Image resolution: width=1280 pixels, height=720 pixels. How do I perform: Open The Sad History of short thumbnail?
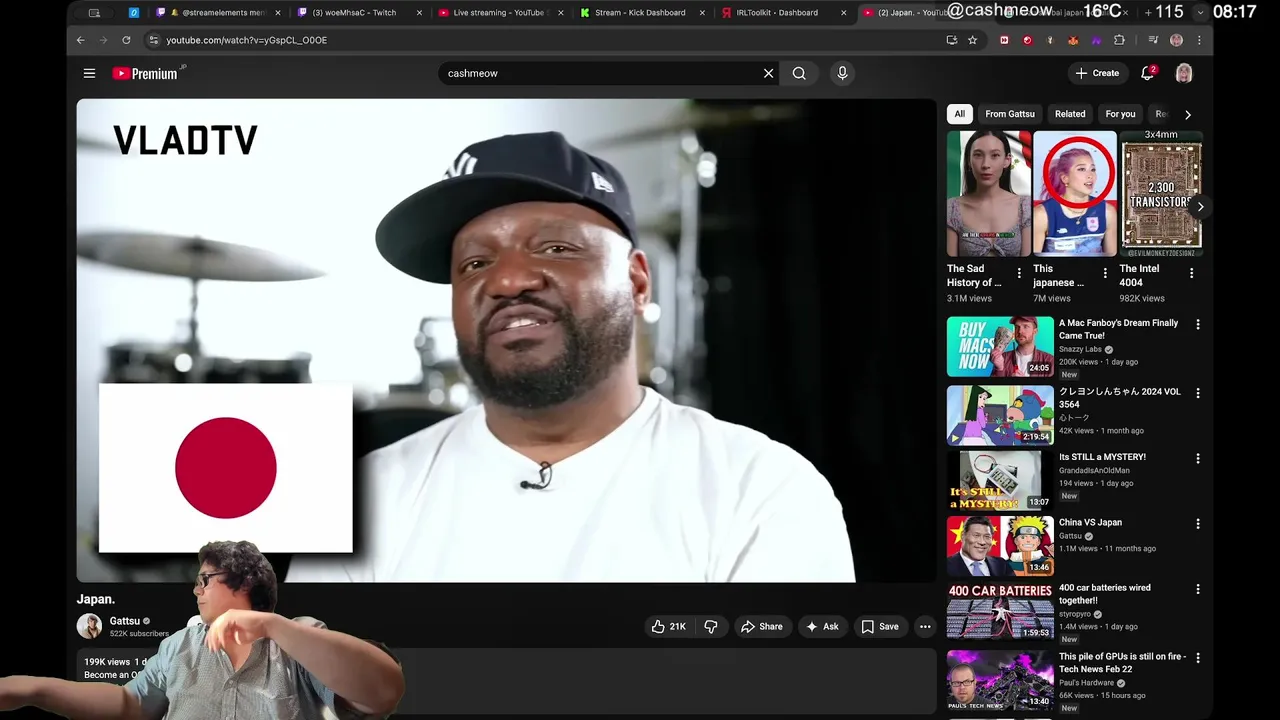tap(988, 194)
